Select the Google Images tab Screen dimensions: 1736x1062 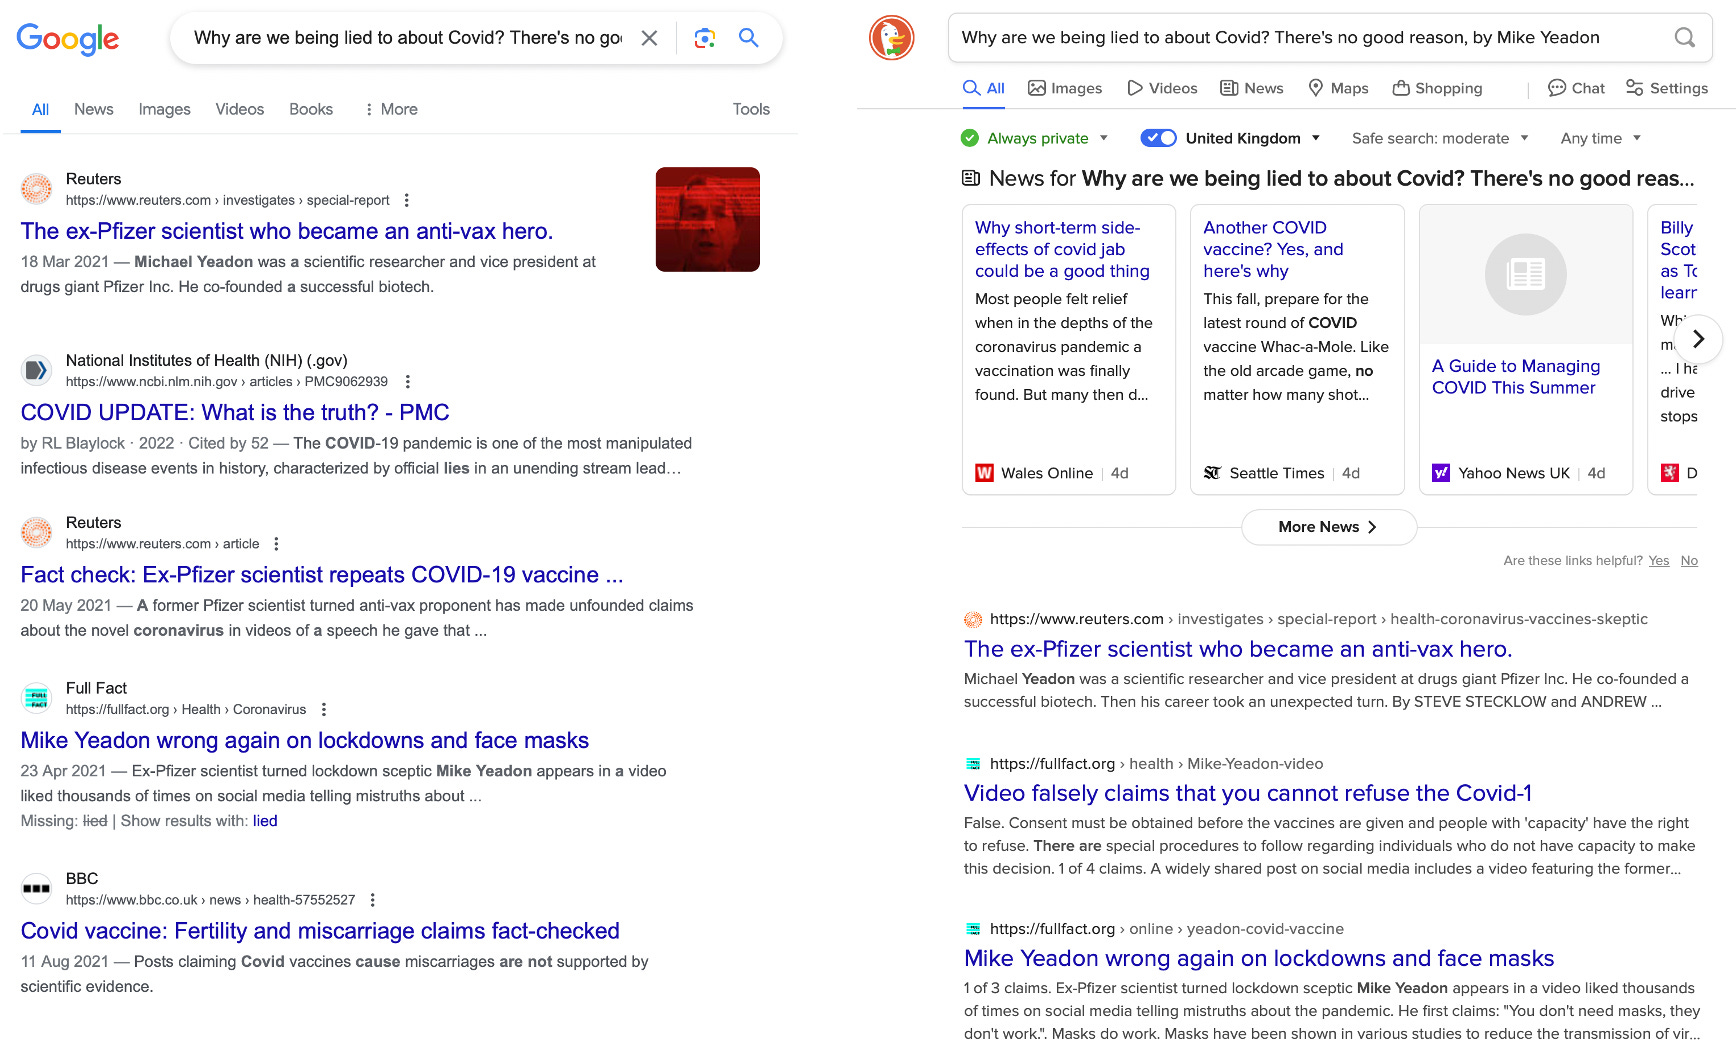click(x=164, y=109)
